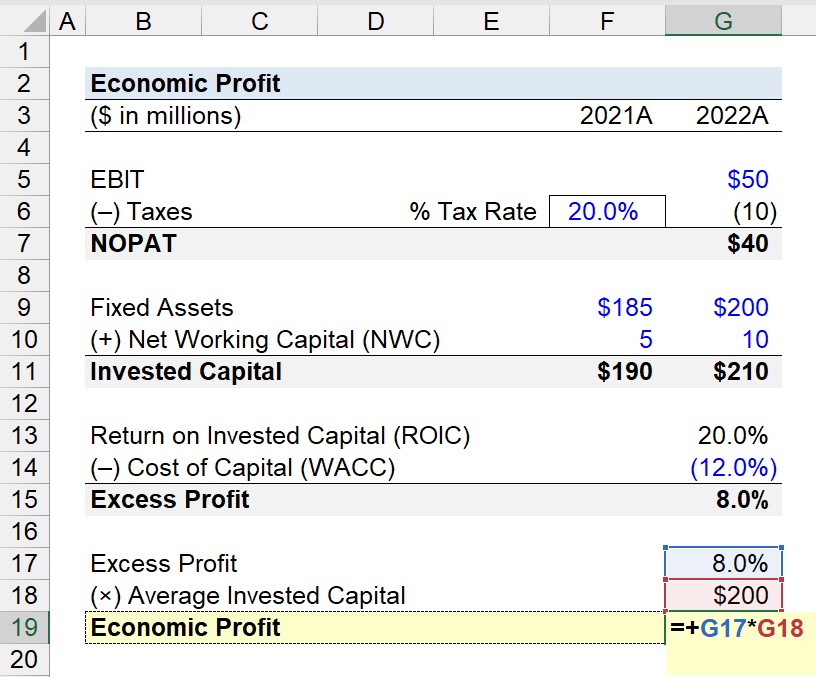Select column A header
The image size is (816, 677).
(x=67, y=21)
